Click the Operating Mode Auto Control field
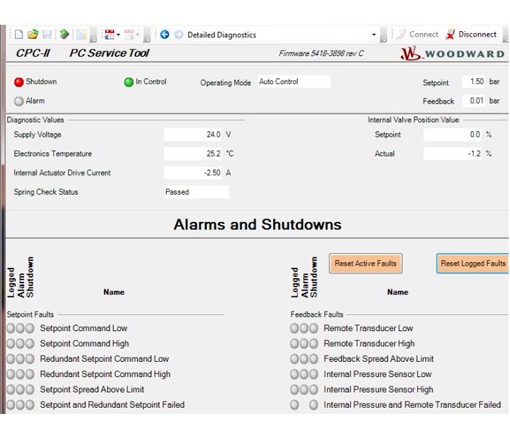The width and height of the screenshot is (510, 441). click(x=294, y=82)
